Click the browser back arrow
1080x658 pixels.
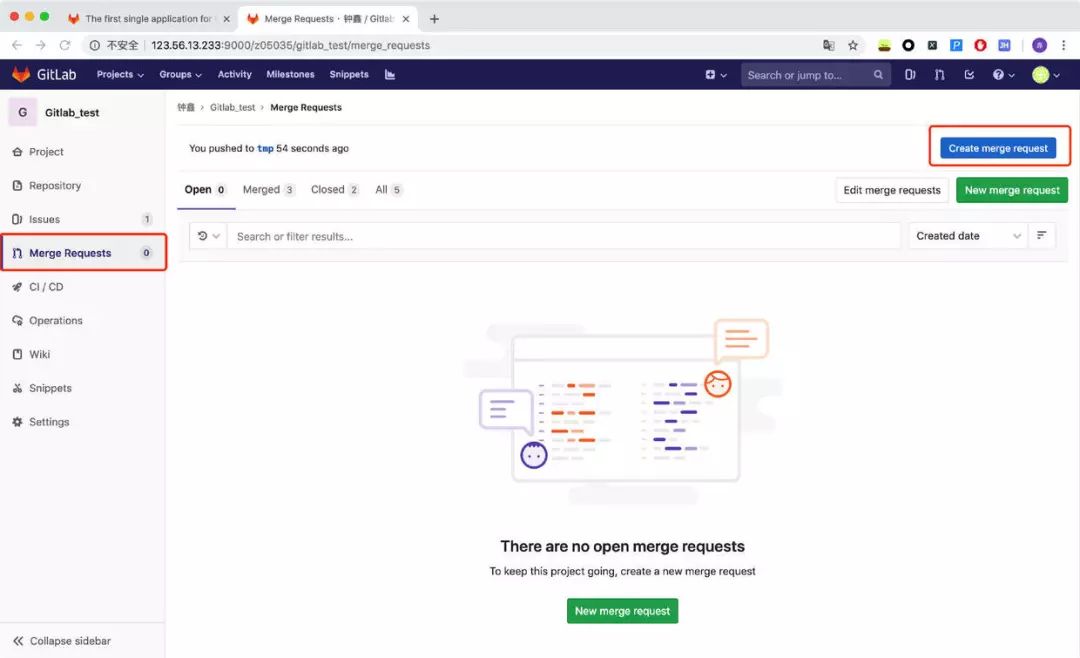pyautogui.click(x=17, y=45)
